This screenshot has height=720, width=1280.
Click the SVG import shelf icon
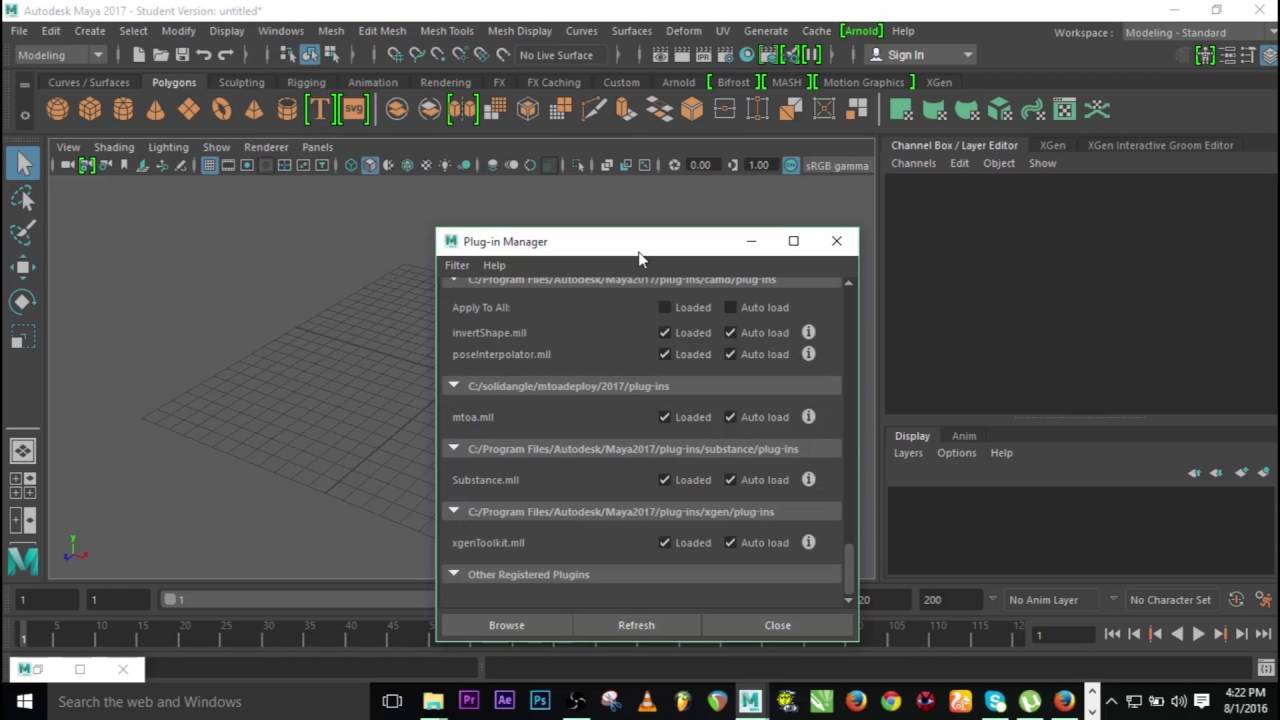(x=354, y=110)
